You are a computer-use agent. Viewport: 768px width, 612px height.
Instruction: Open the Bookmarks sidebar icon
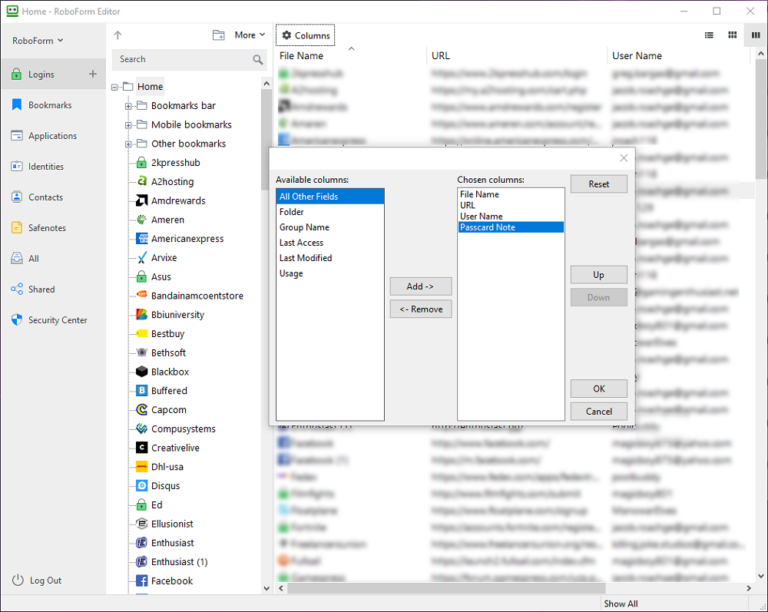pos(17,105)
